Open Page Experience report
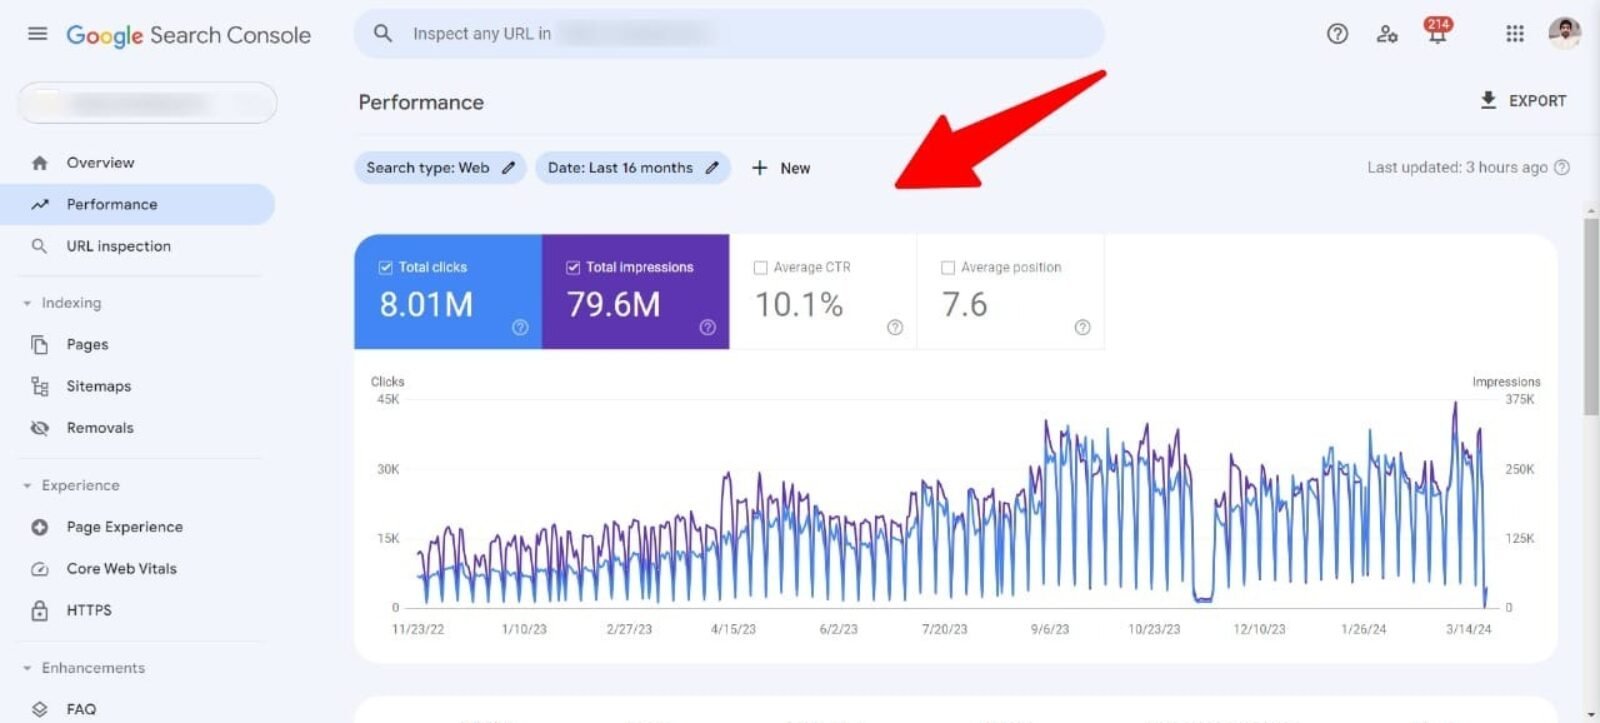The image size is (1600, 723). [124, 527]
